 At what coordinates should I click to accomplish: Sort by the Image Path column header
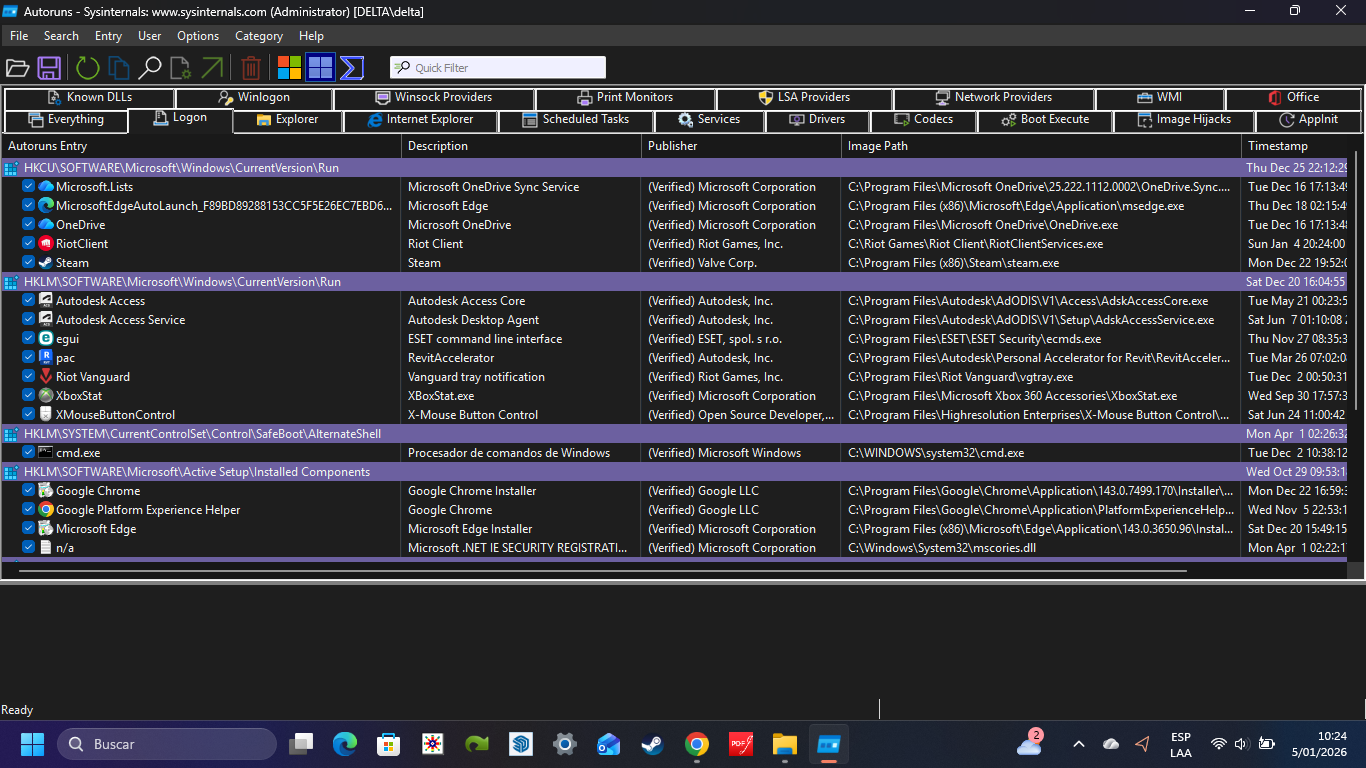coord(1041,146)
